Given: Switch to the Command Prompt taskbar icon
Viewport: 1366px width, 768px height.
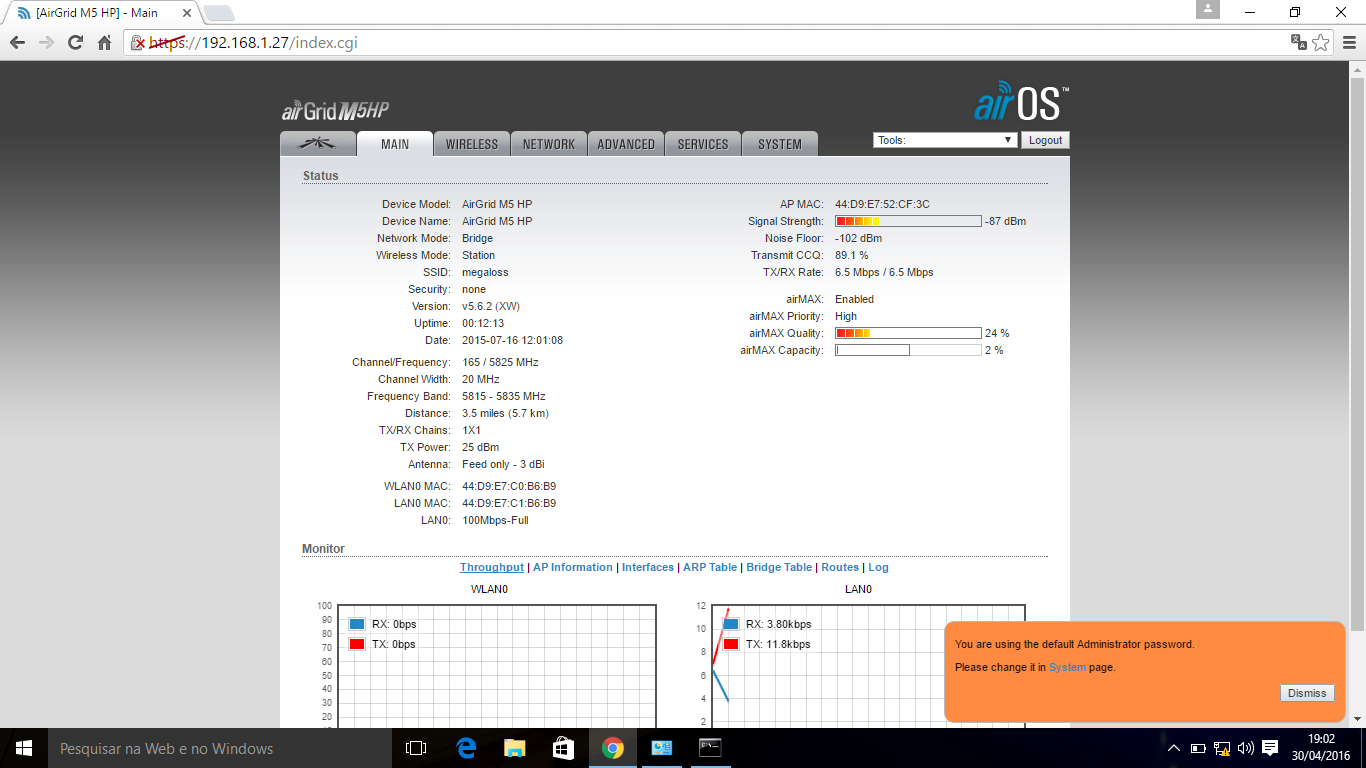Looking at the screenshot, I should click(x=711, y=748).
